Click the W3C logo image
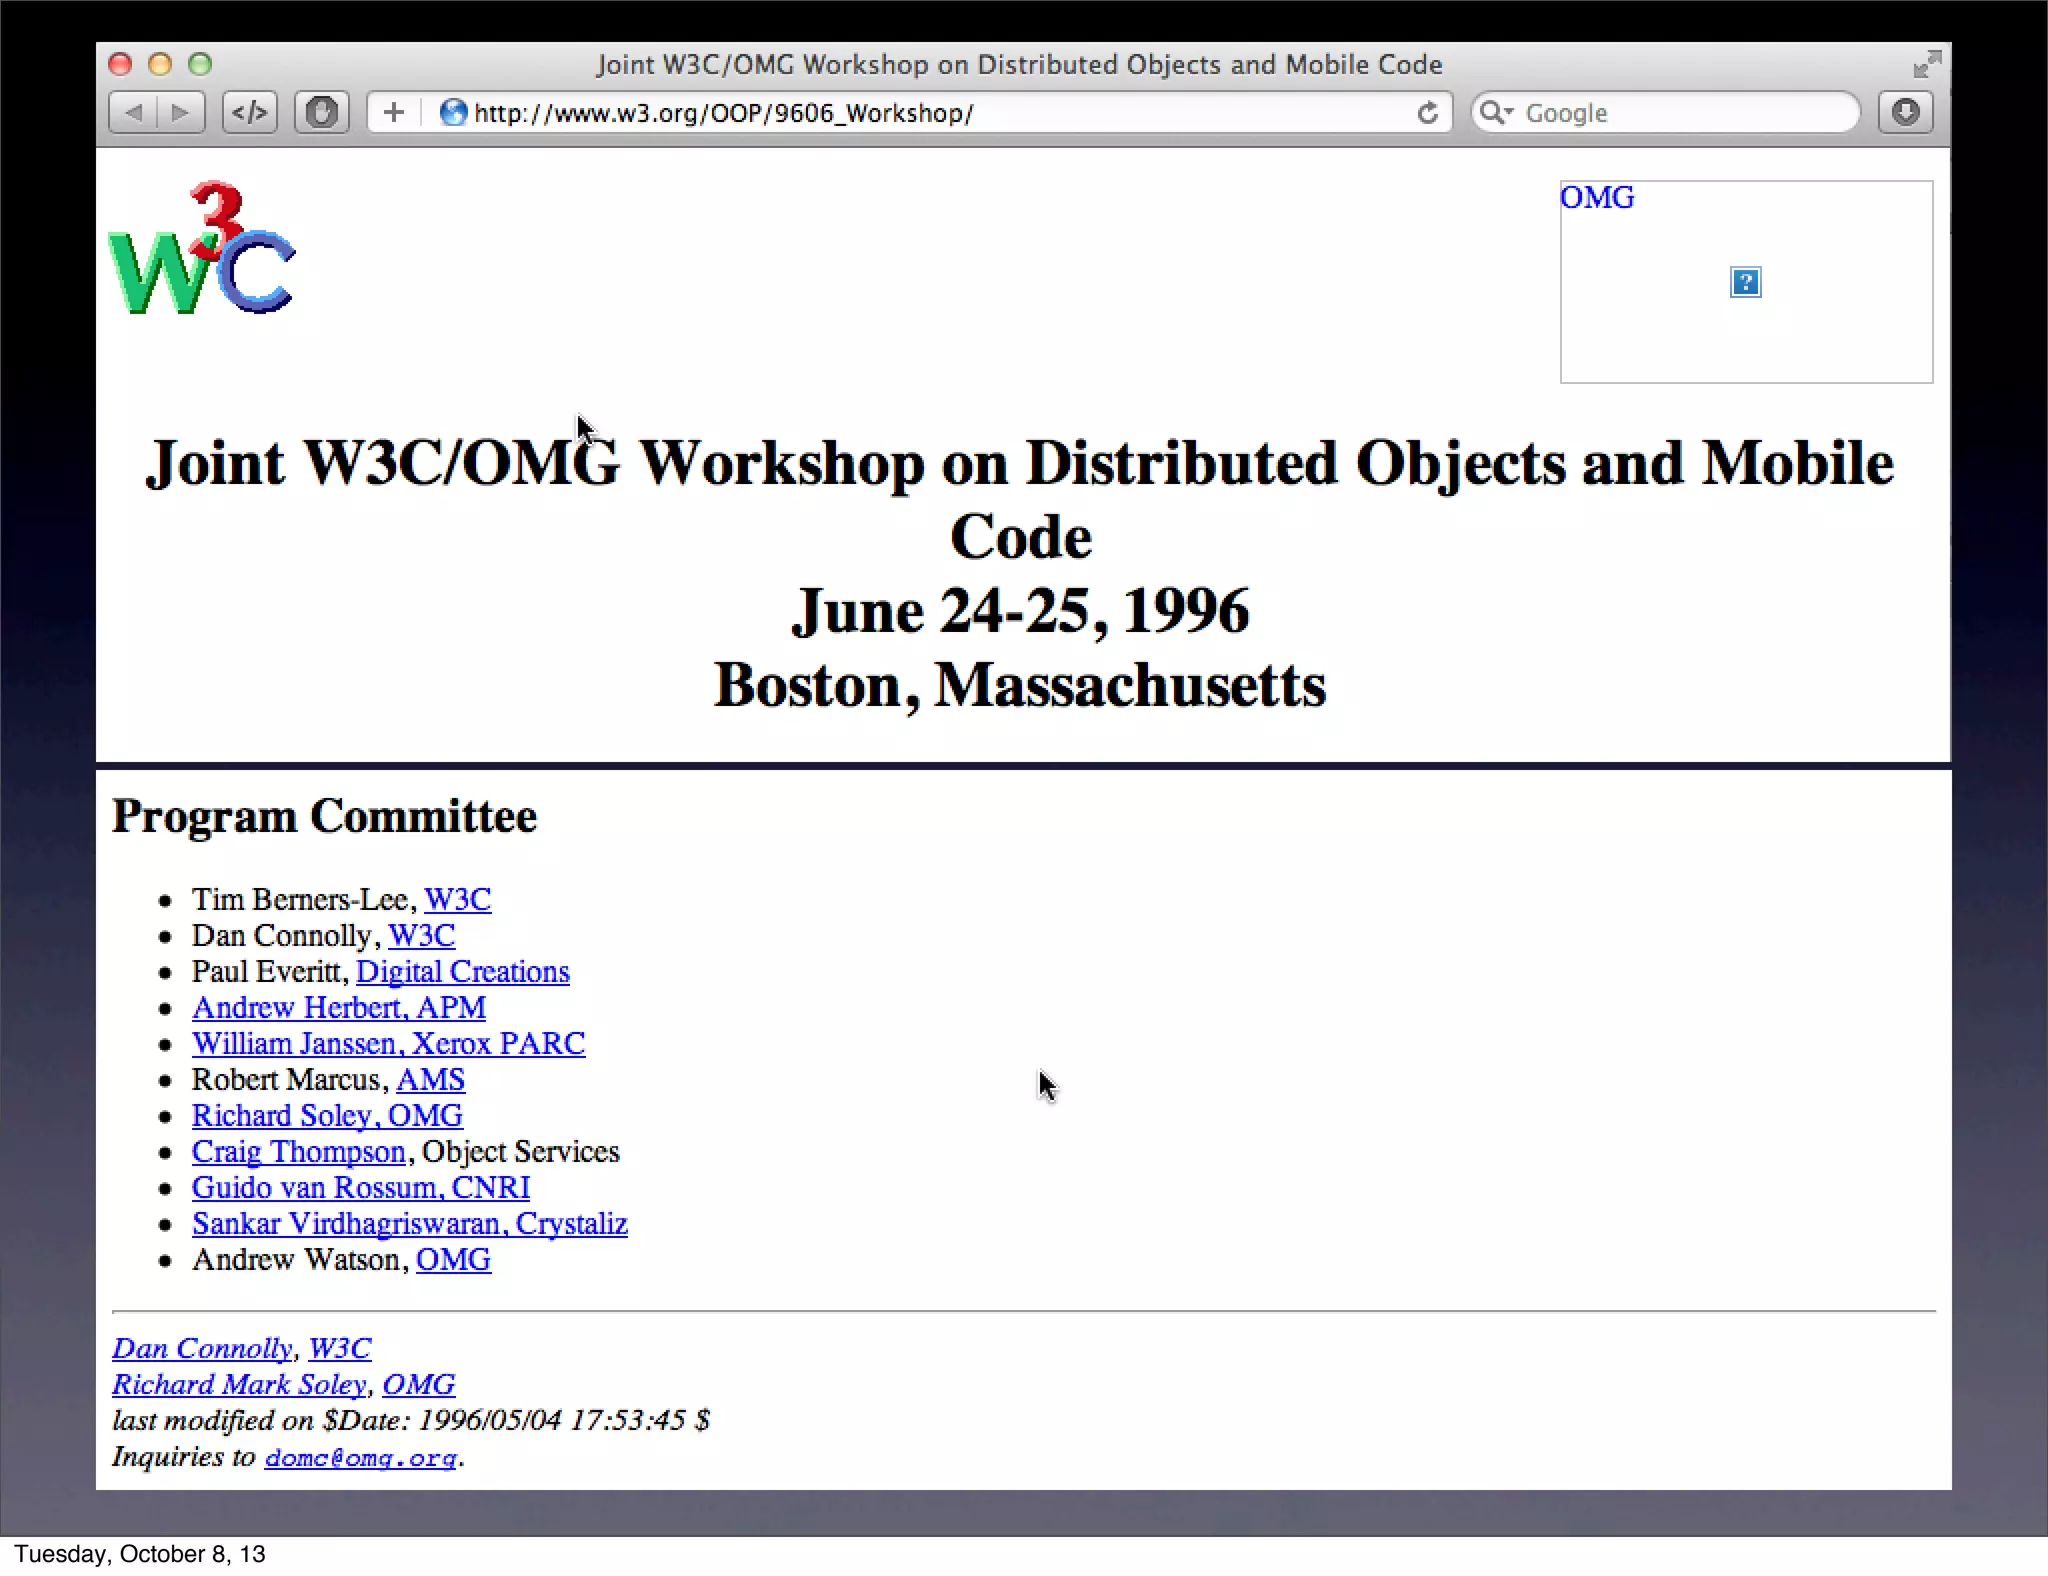 click(201, 248)
